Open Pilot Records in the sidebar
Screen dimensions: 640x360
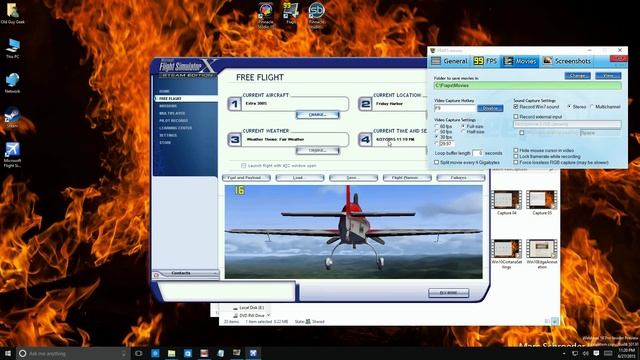173,121
